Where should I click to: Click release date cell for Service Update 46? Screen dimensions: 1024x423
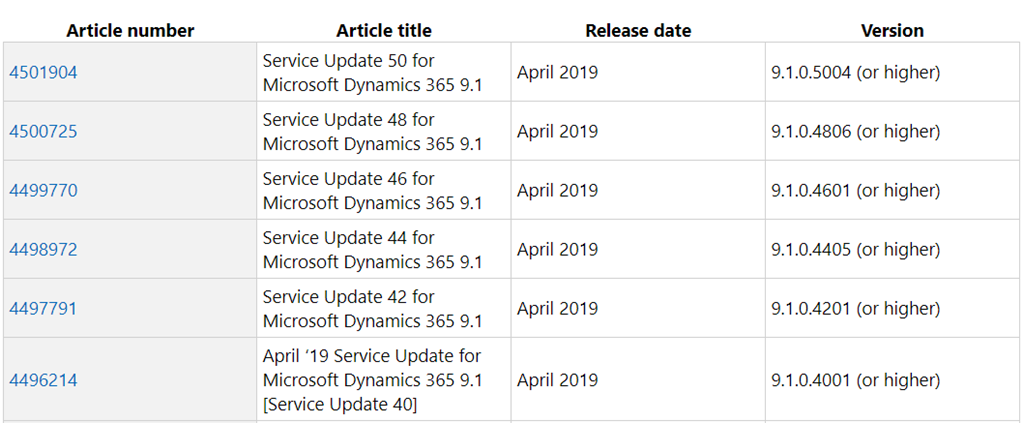638,191
